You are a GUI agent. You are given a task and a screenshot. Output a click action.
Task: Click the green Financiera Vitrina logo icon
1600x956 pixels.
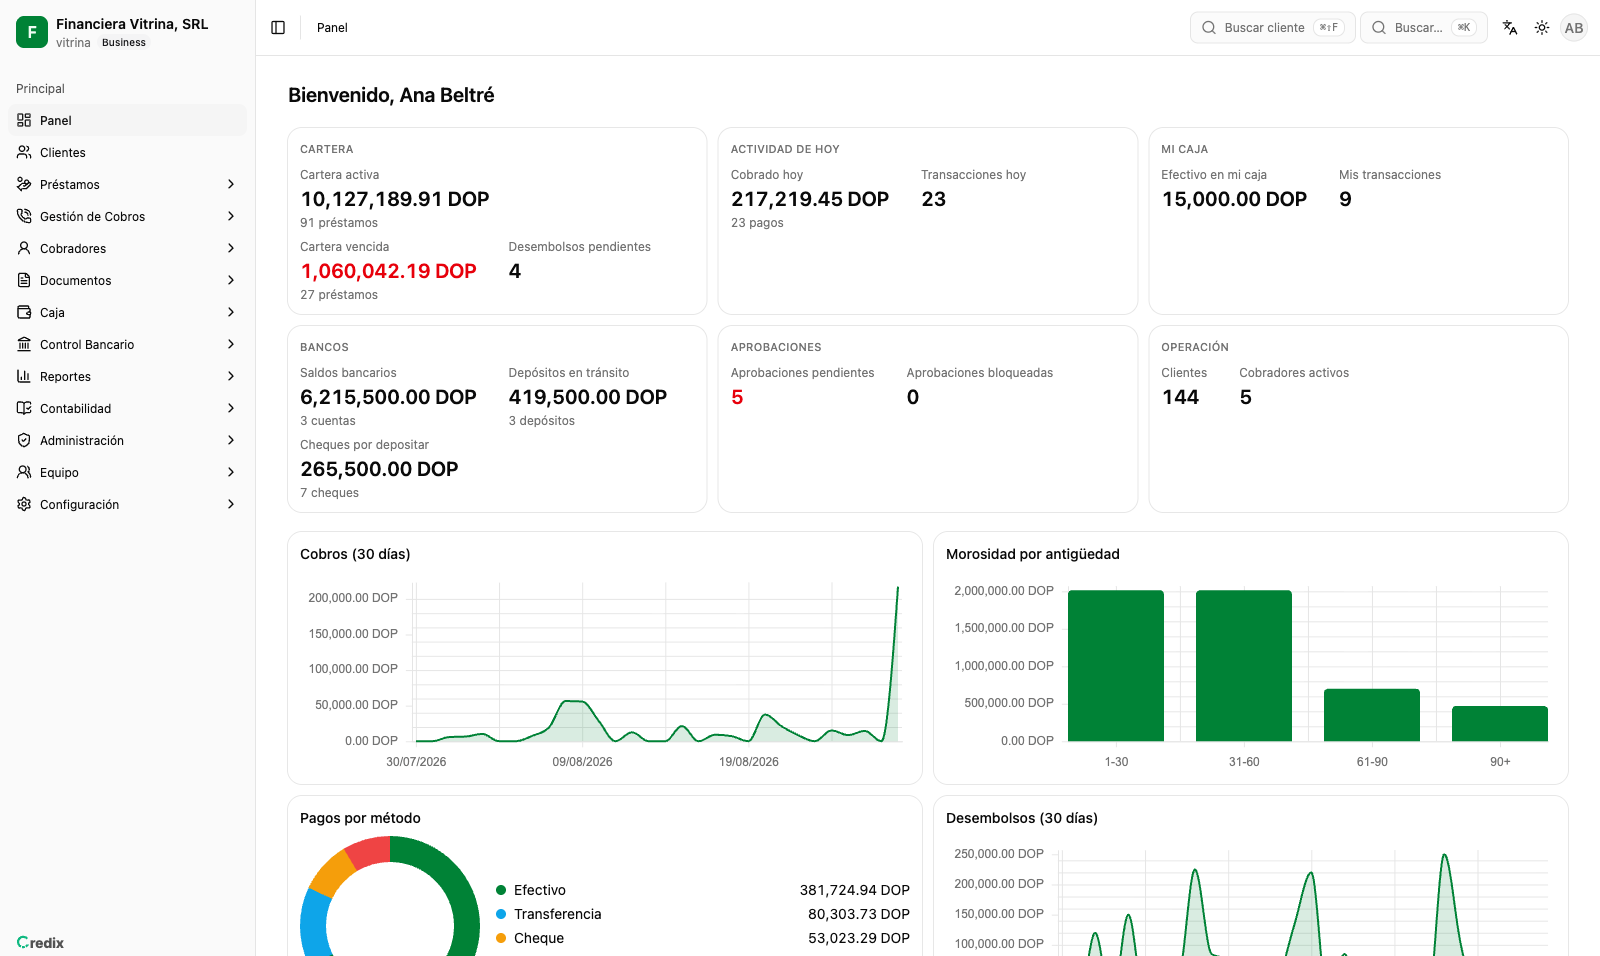coord(32,32)
